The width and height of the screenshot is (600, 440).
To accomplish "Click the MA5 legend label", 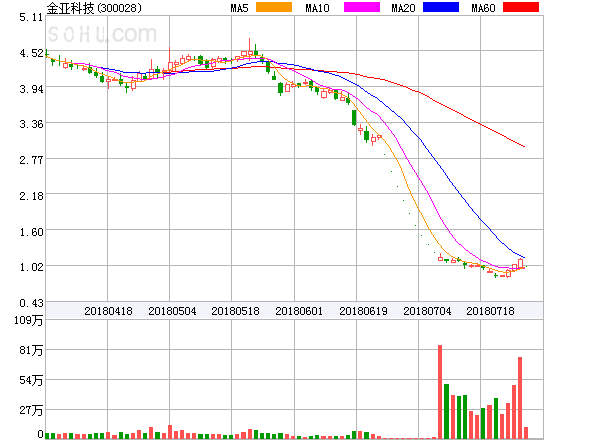I will pos(239,8).
